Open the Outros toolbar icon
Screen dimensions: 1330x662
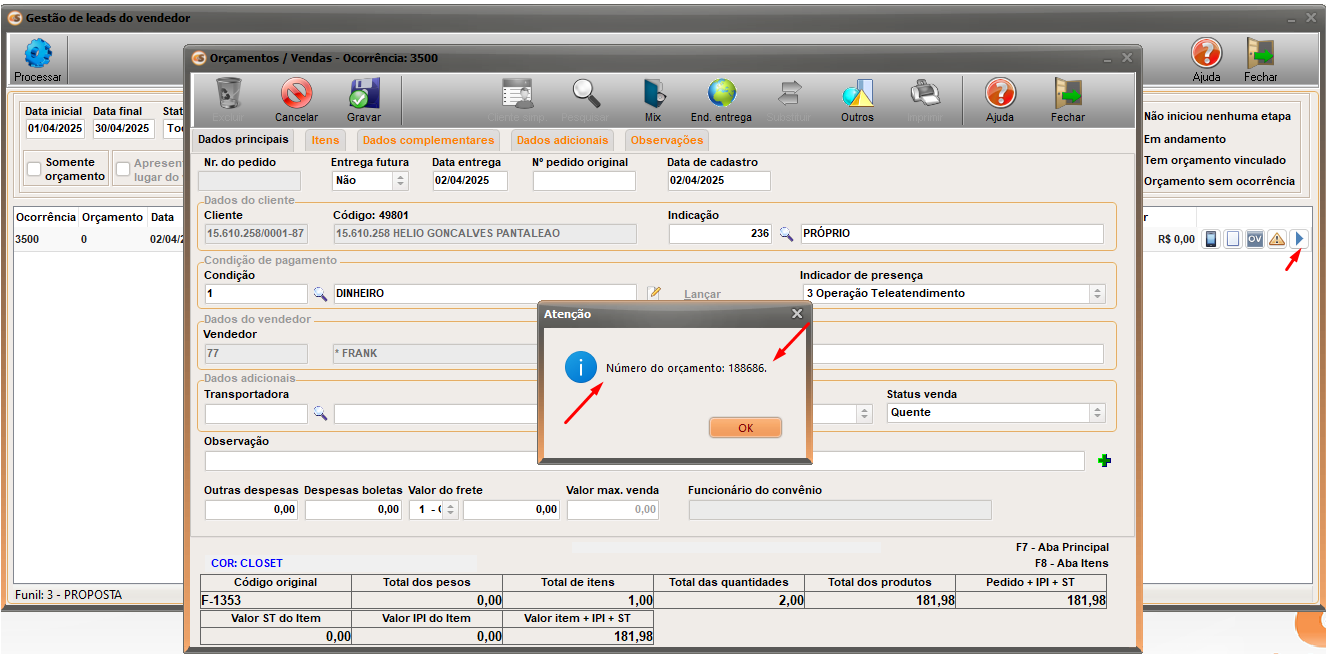[x=857, y=94]
